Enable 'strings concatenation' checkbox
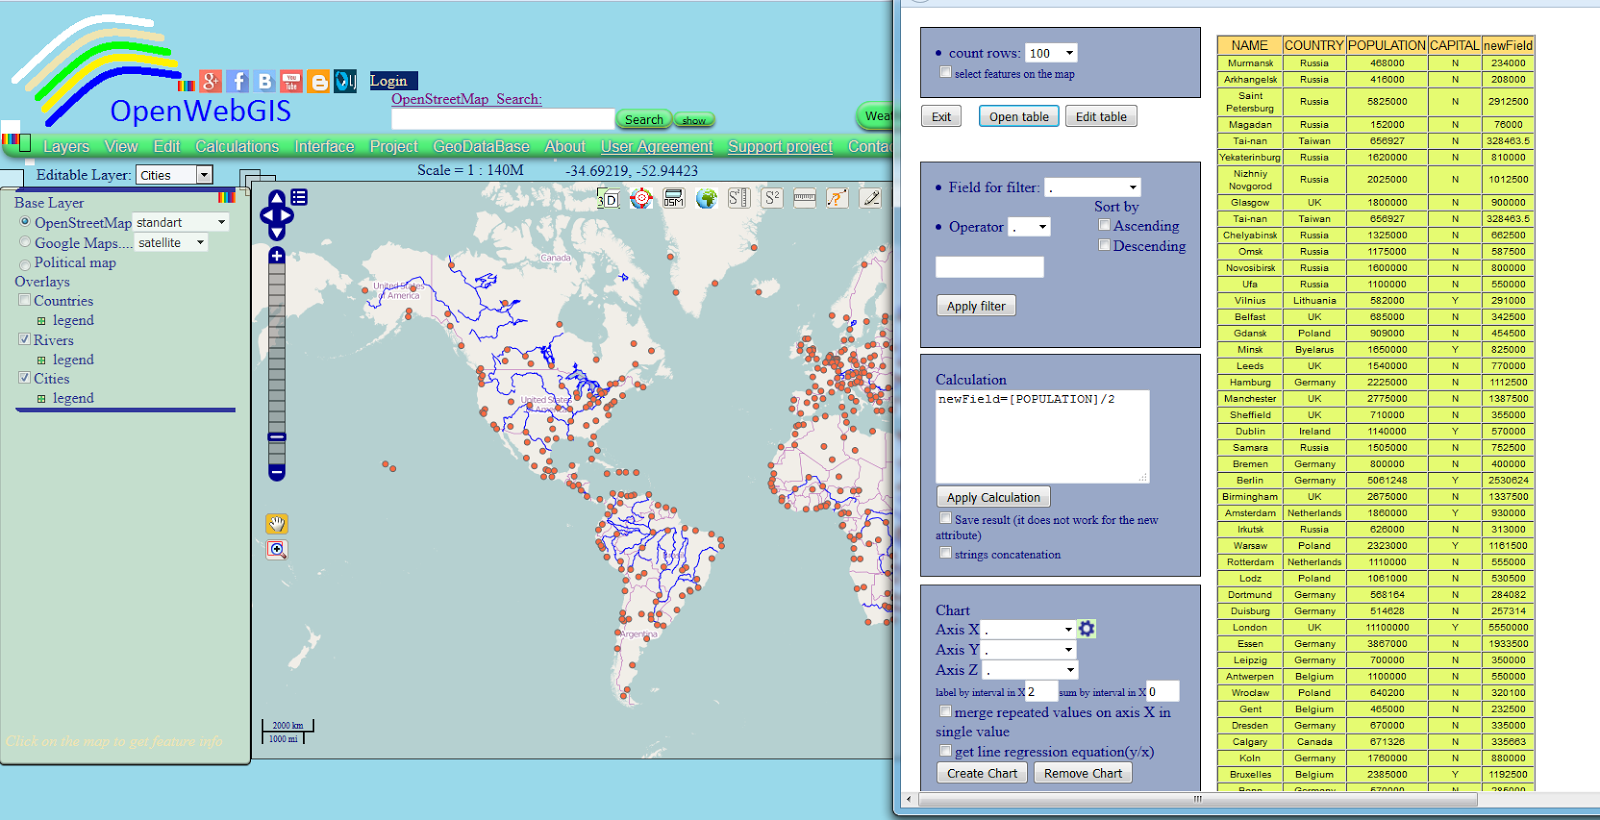Viewport: 1600px width, 820px height. [x=945, y=552]
